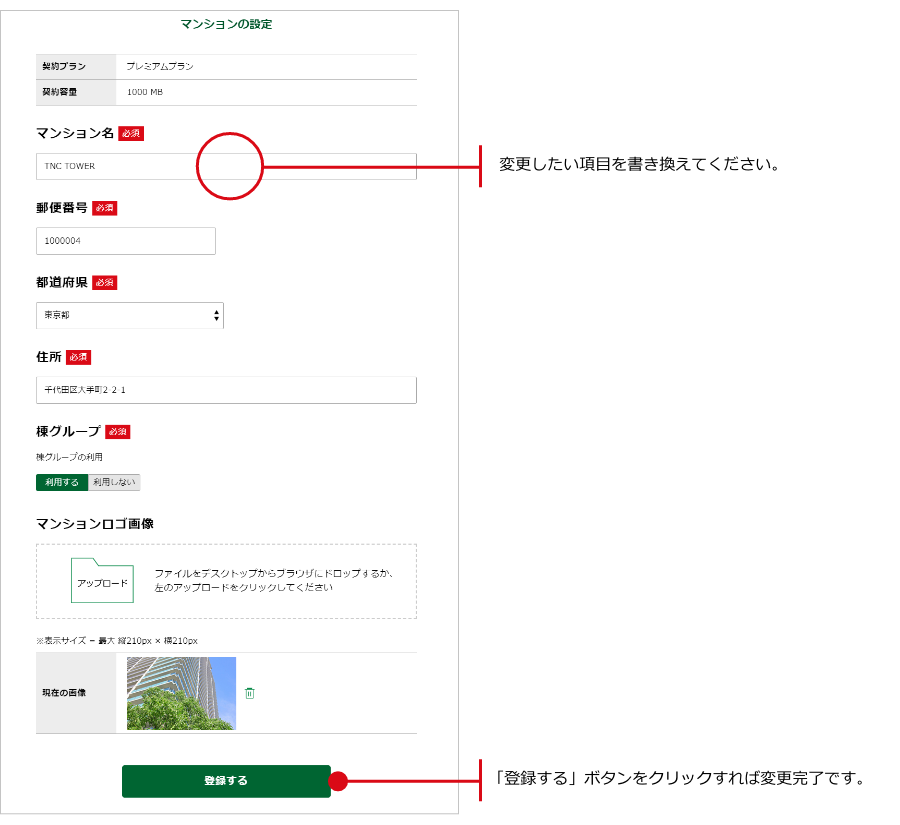Screen dimensions: 900x825
Task: Click the file drop zone instruction text
Action: click(272, 581)
